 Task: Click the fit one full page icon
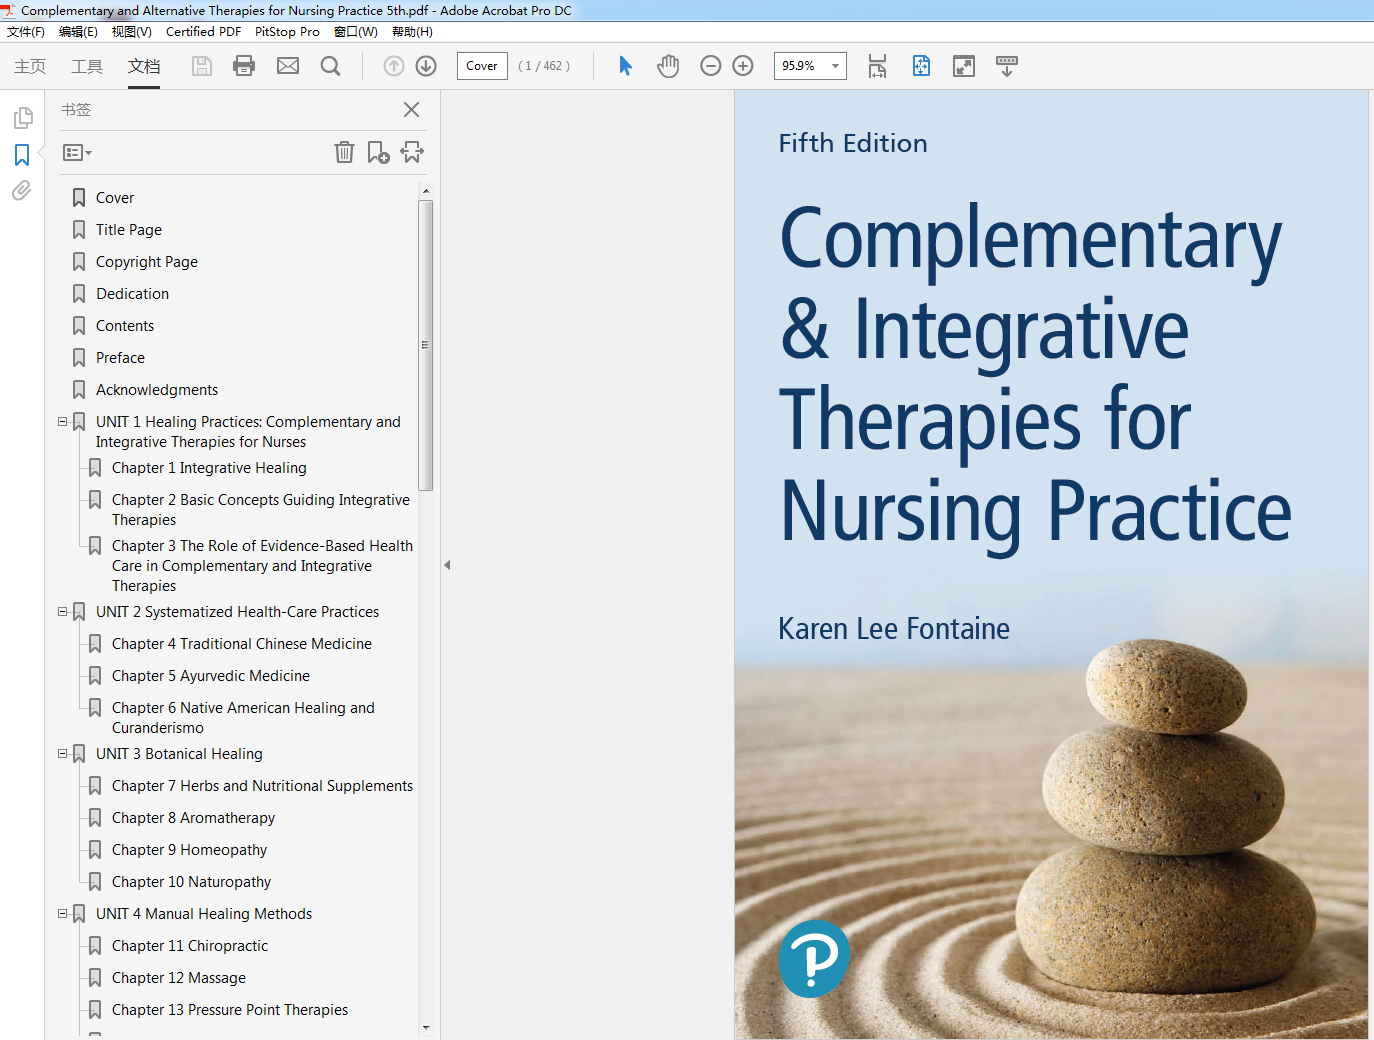click(x=921, y=66)
